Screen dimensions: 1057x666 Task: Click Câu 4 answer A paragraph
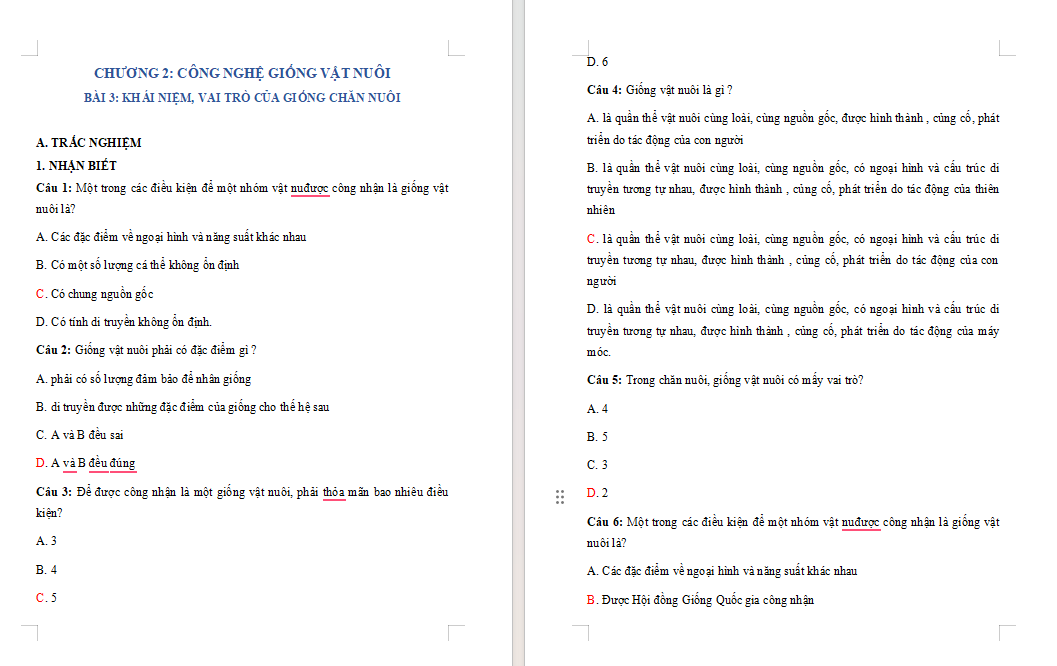[x=793, y=129]
